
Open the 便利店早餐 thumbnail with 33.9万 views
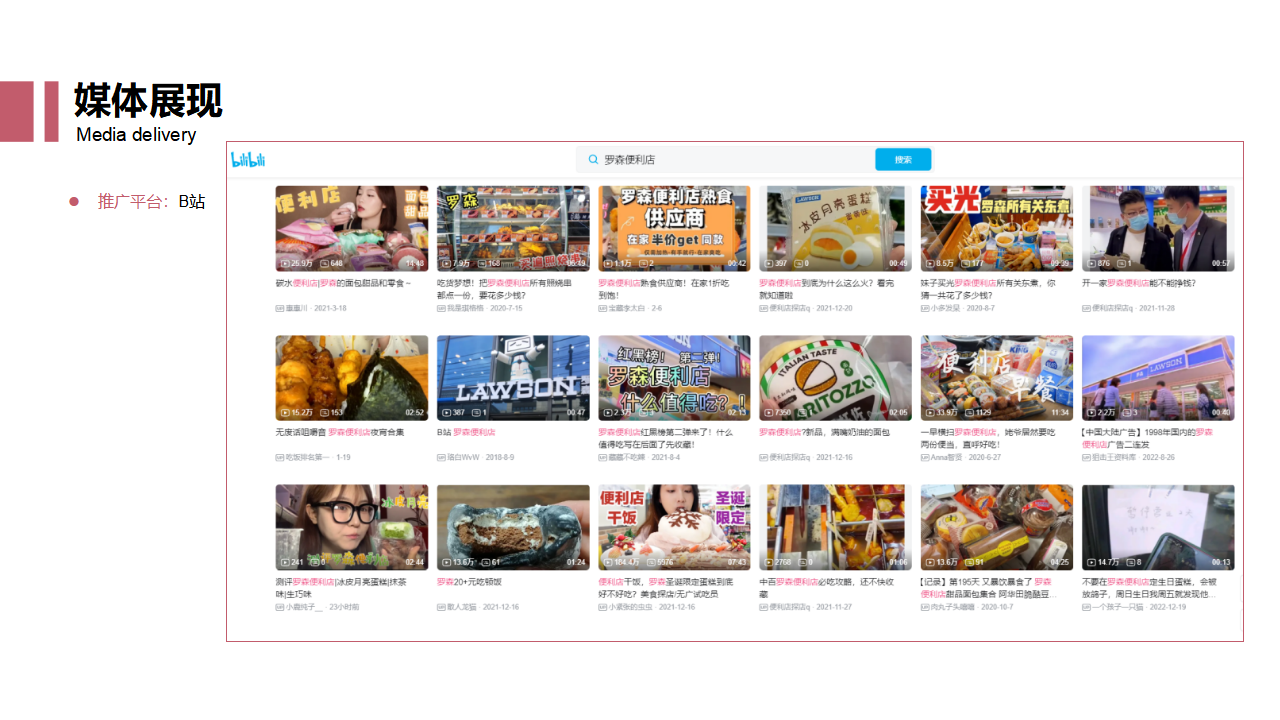997,378
